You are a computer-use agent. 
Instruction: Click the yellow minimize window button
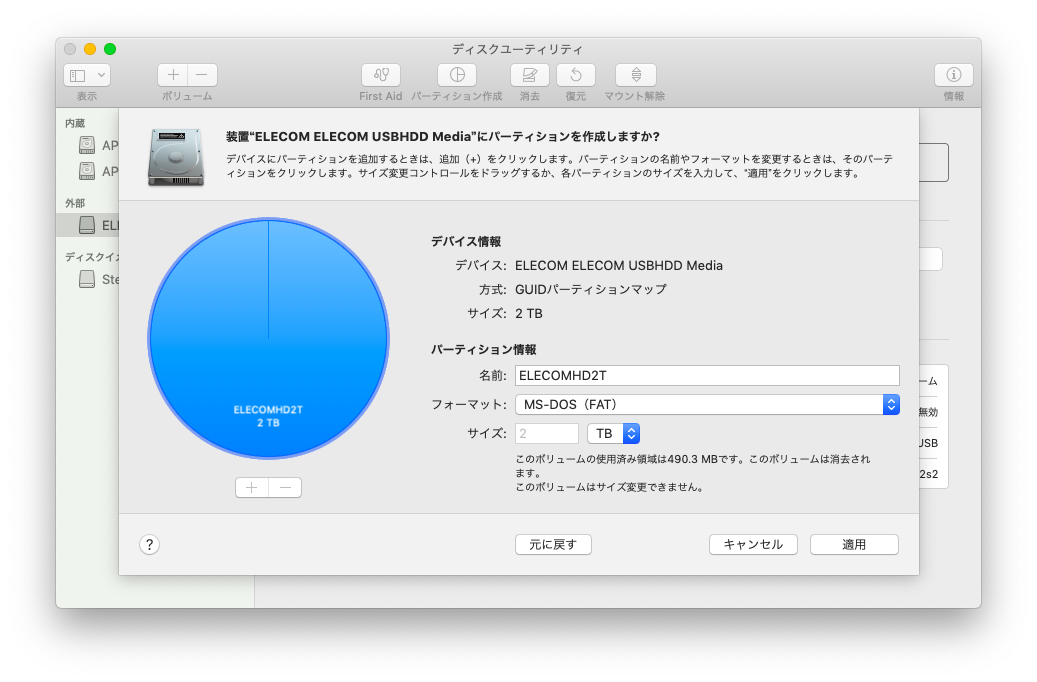click(x=90, y=49)
